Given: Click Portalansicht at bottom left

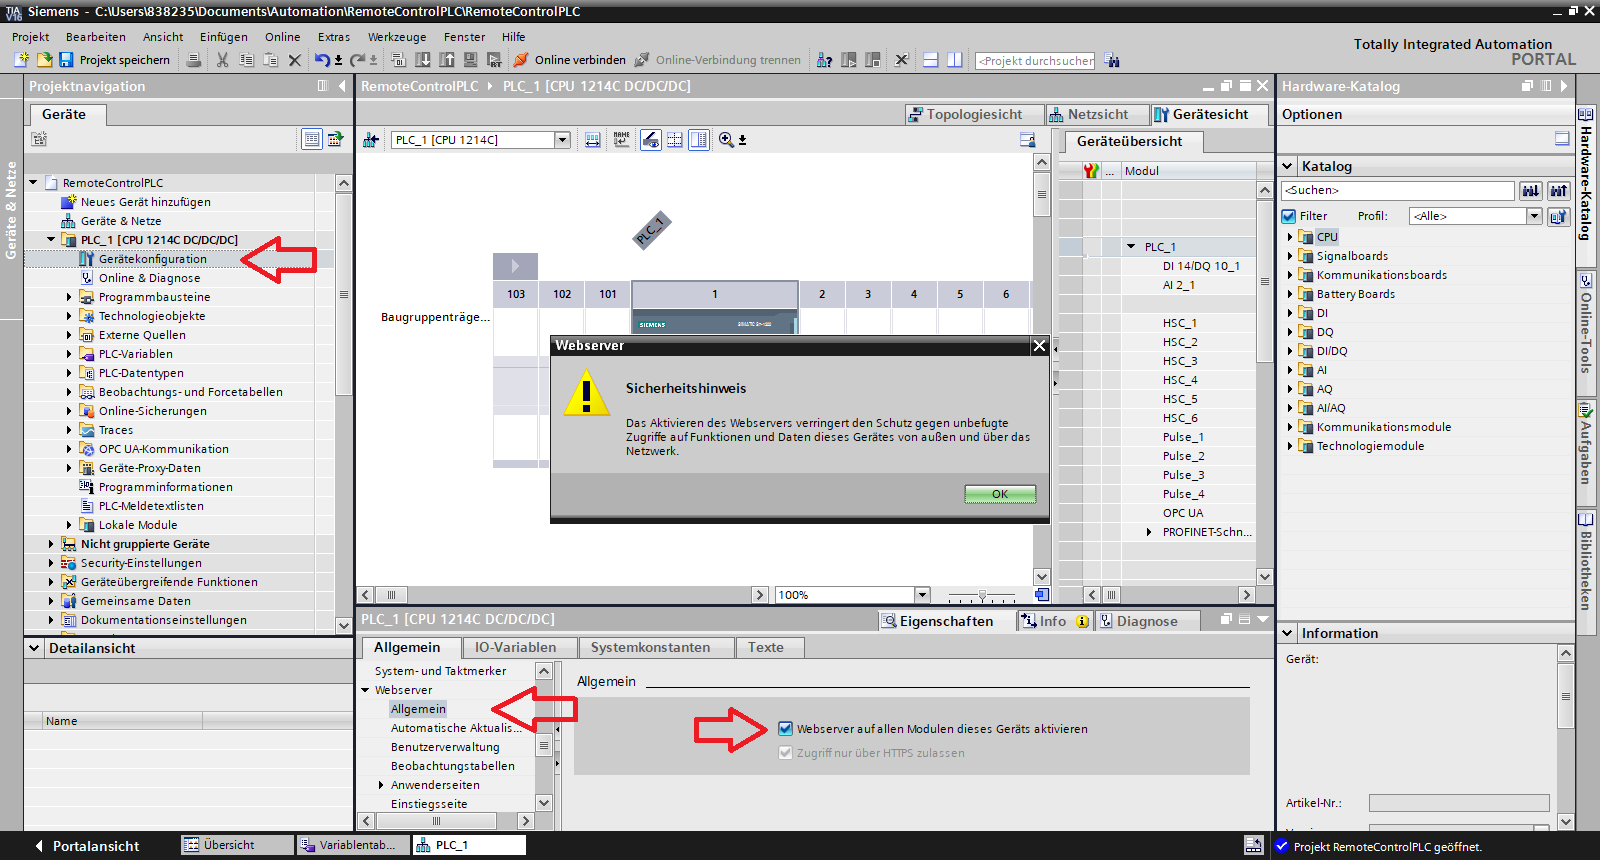Looking at the screenshot, I should coord(88,846).
